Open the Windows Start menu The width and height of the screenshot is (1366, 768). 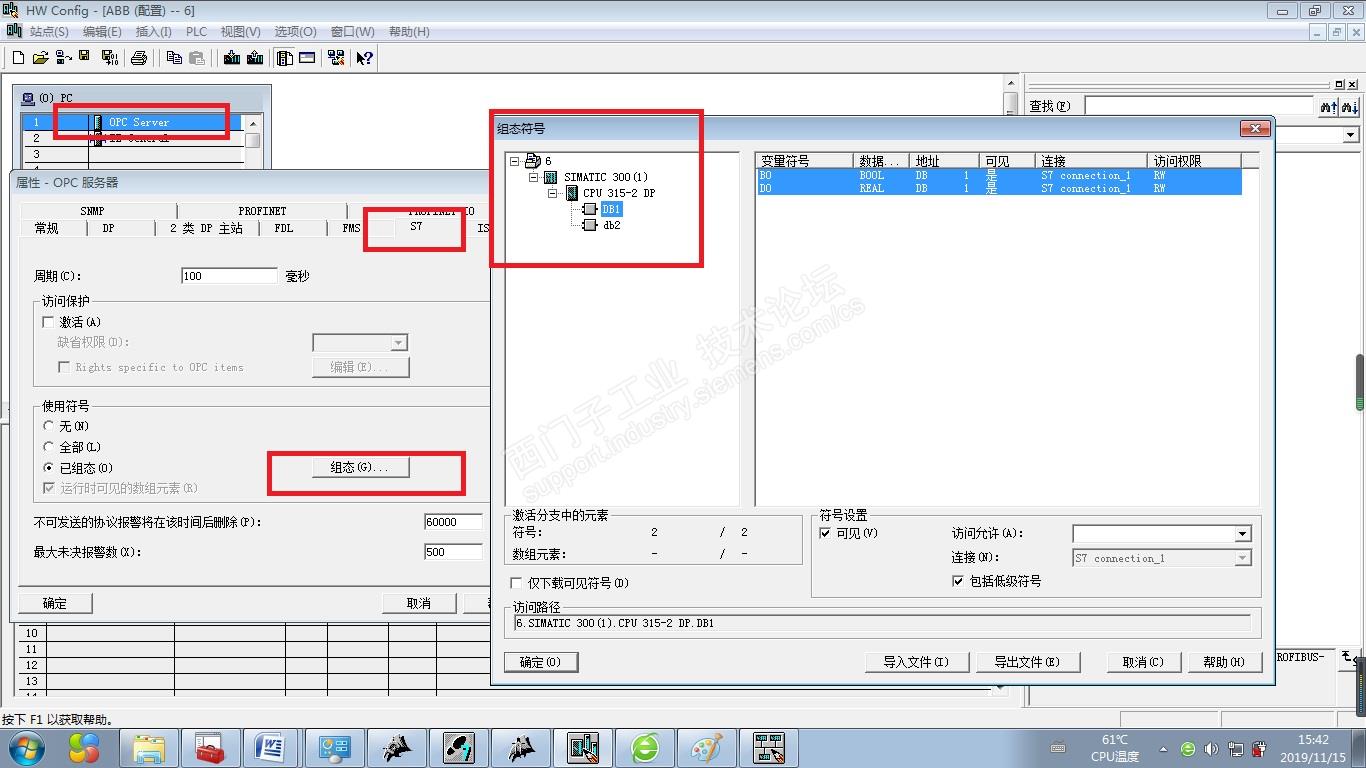(x=26, y=748)
